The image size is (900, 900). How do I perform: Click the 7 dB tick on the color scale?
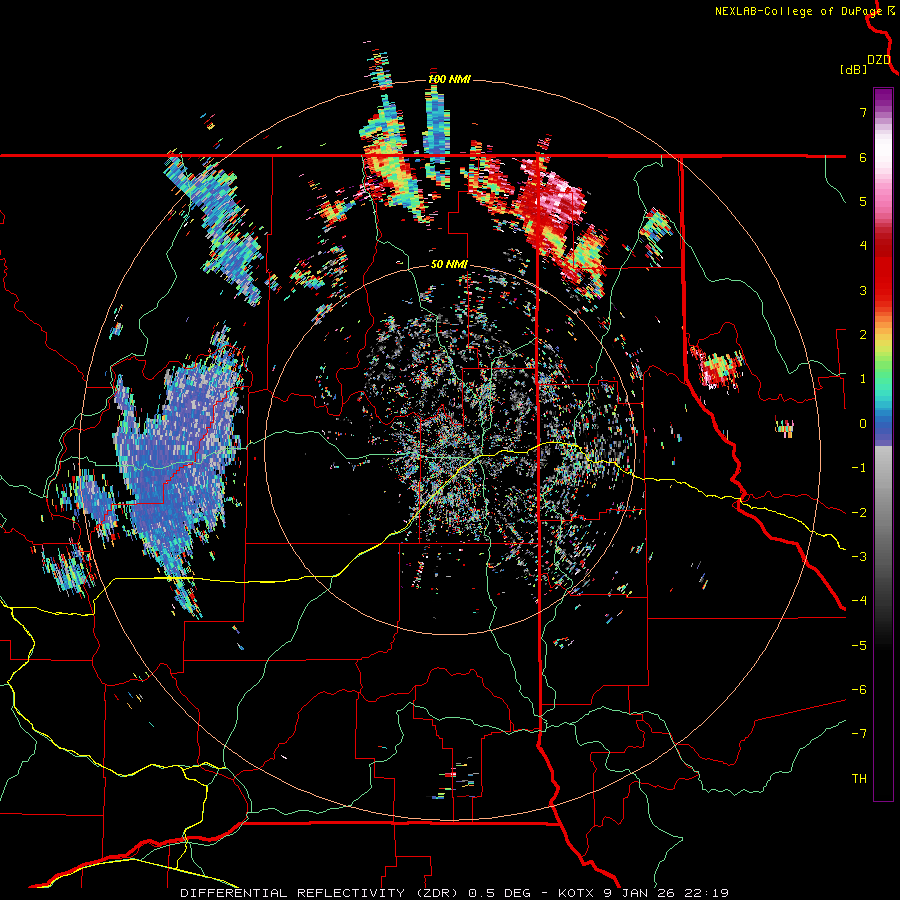(863, 112)
